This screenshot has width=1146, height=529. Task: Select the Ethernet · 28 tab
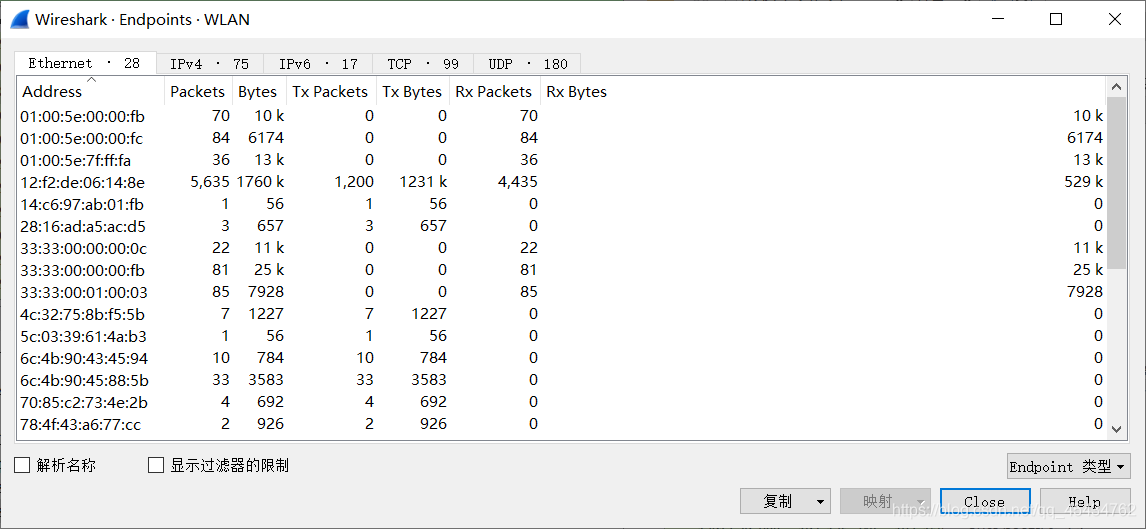coord(84,63)
